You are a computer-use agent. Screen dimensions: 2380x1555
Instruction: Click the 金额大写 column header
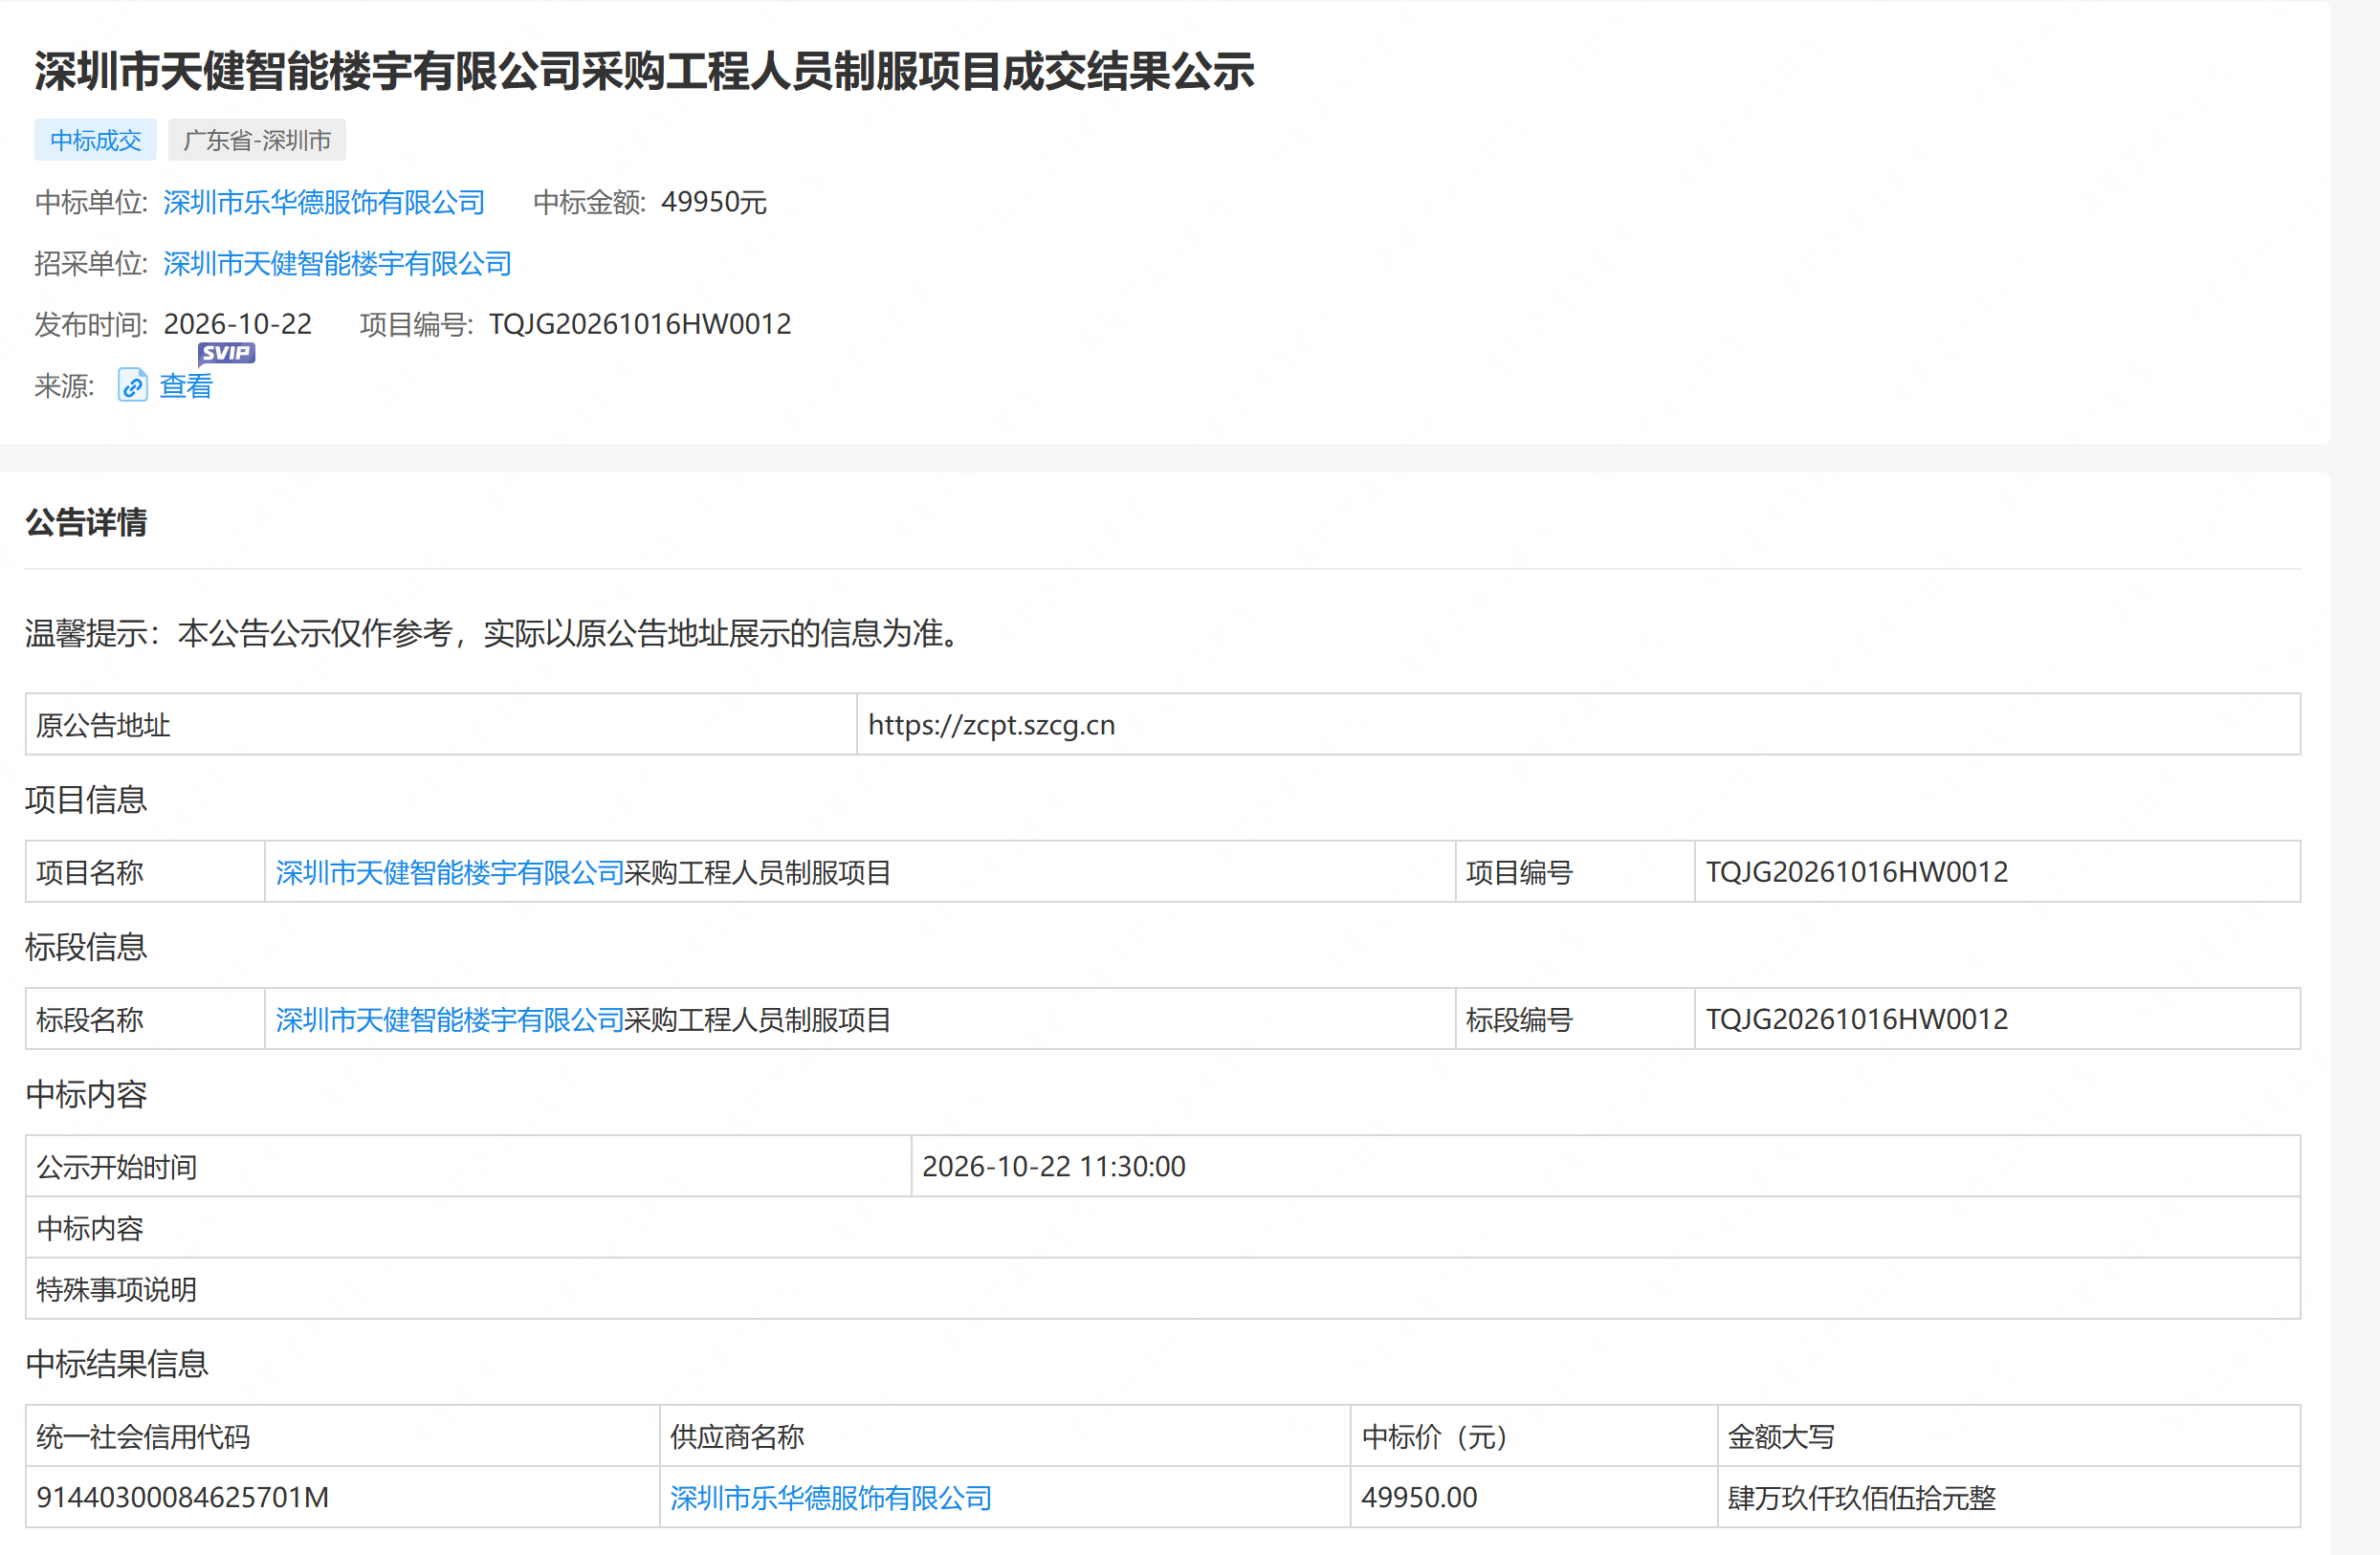pyautogui.click(x=2009, y=1437)
